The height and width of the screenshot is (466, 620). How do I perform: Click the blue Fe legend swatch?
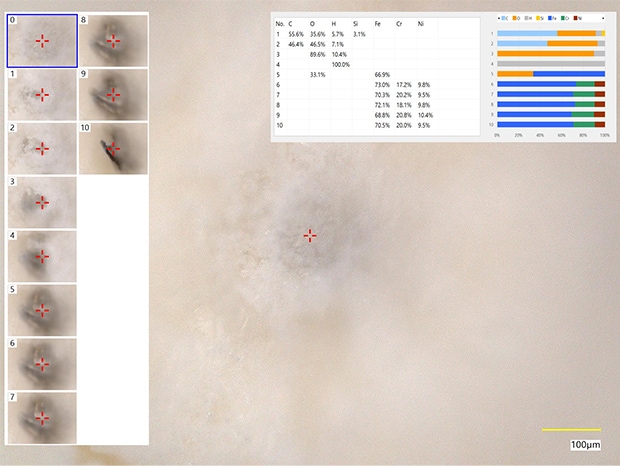551,19
